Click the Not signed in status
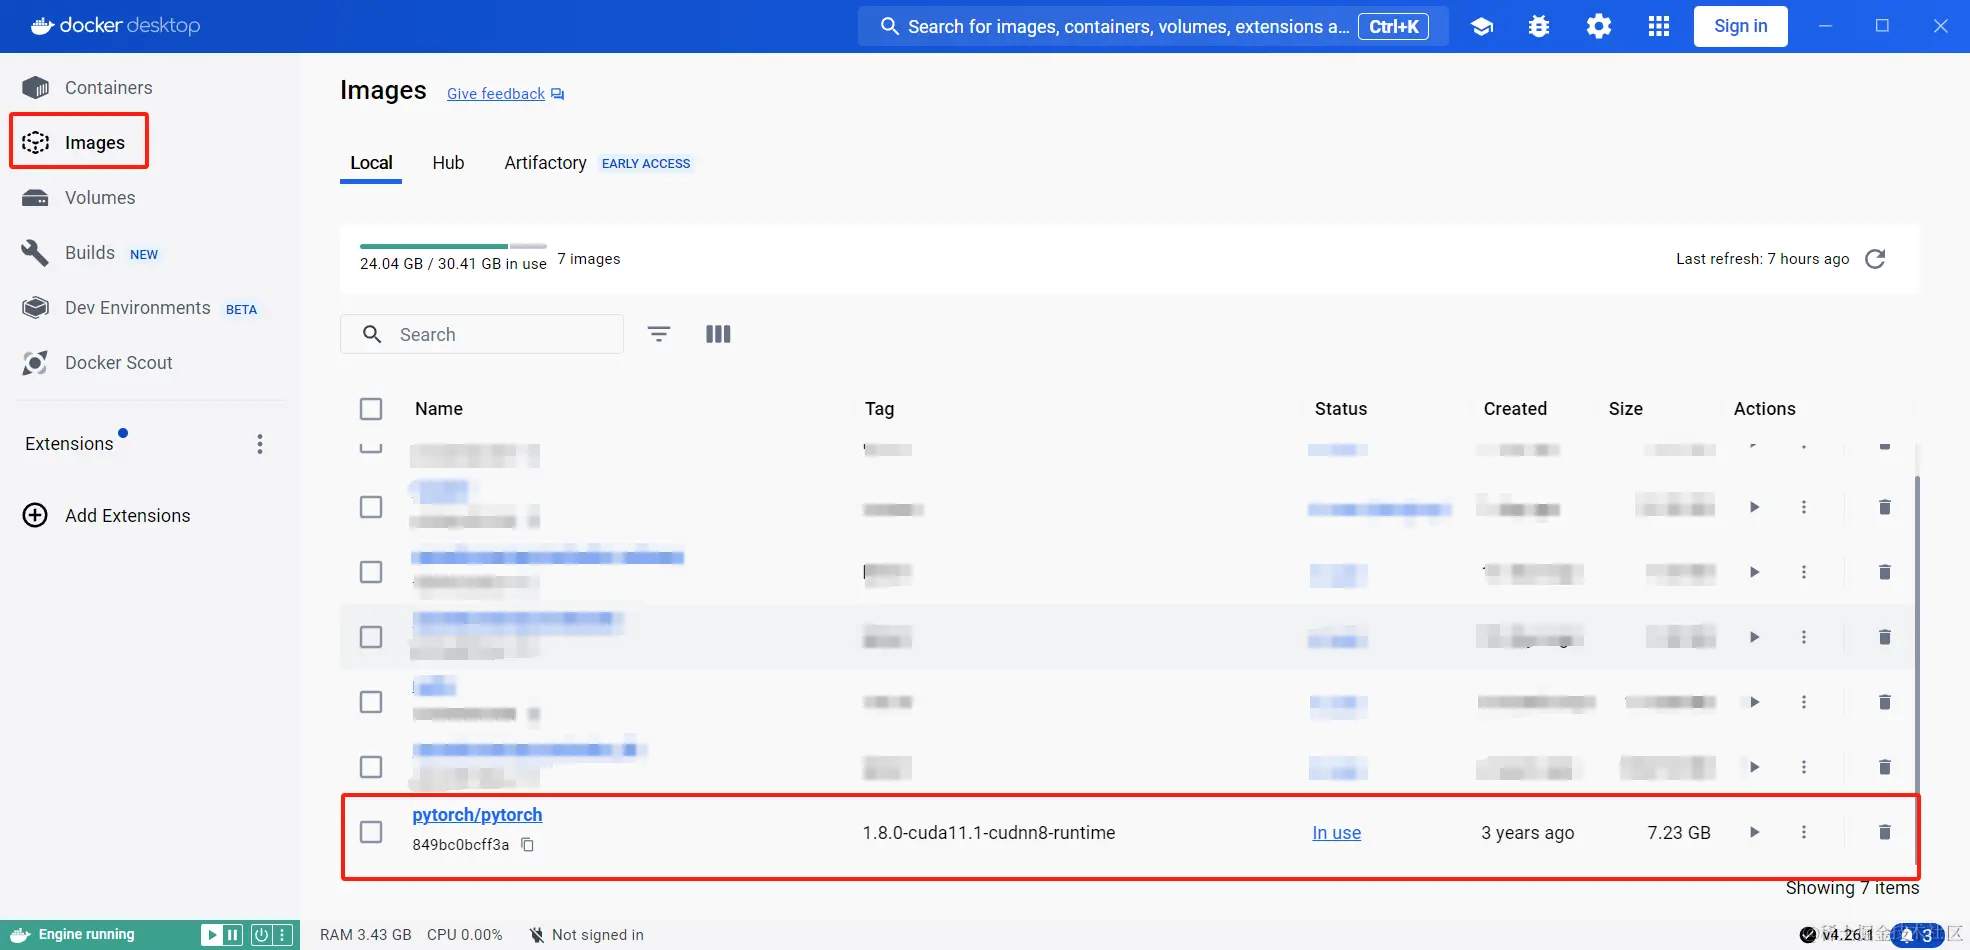Viewport: 1970px width, 950px height. pos(587,935)
